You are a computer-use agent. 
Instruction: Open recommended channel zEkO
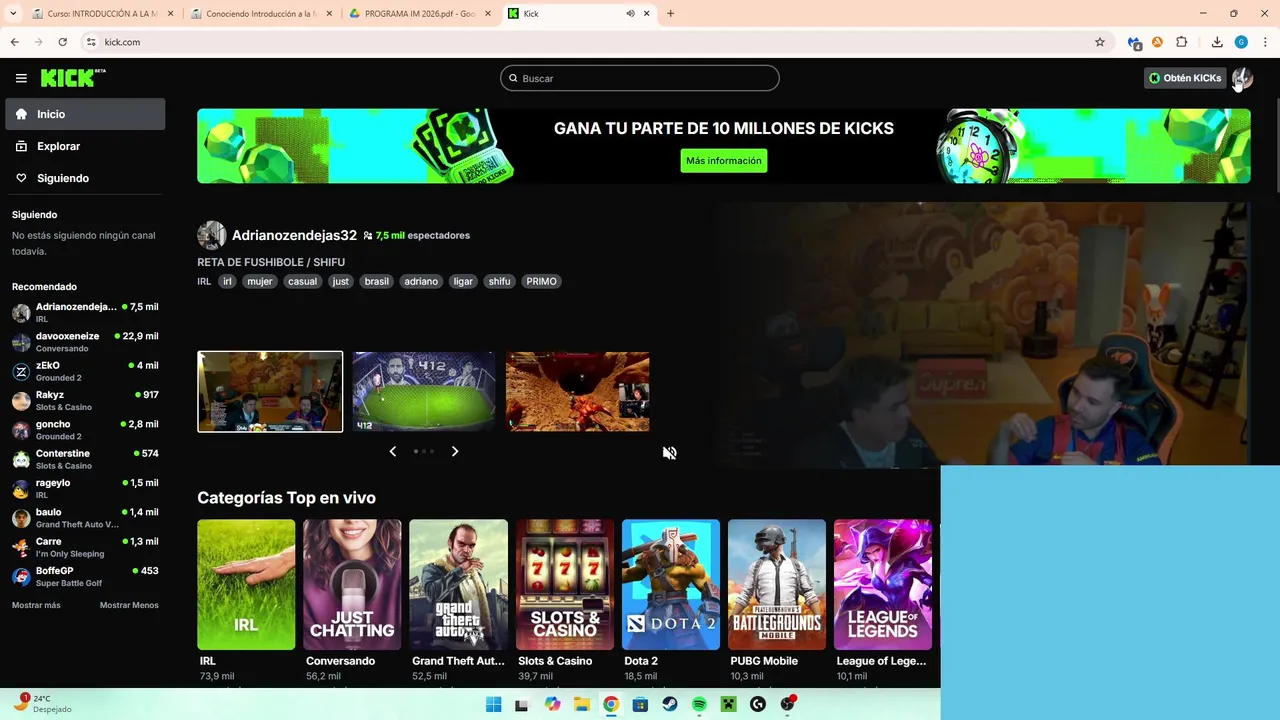(x=85, y=371)
